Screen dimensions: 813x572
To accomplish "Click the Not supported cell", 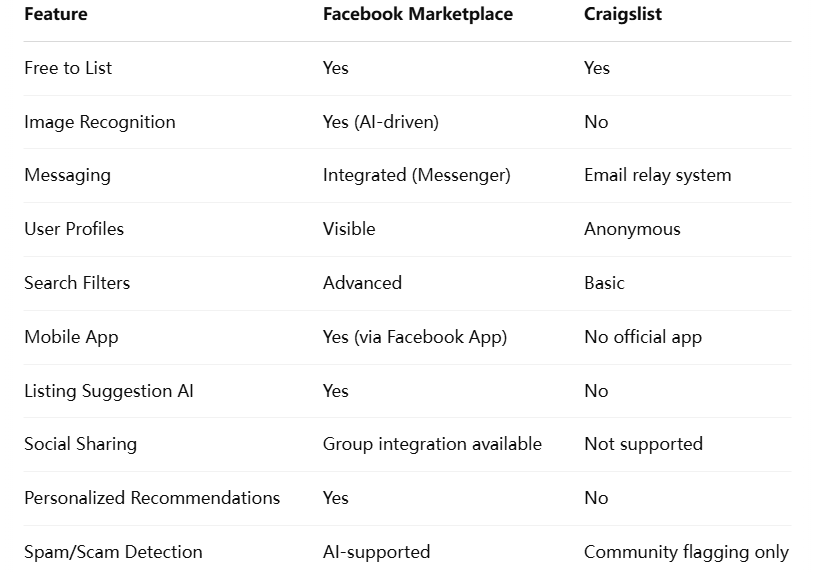I will (643, 444).
